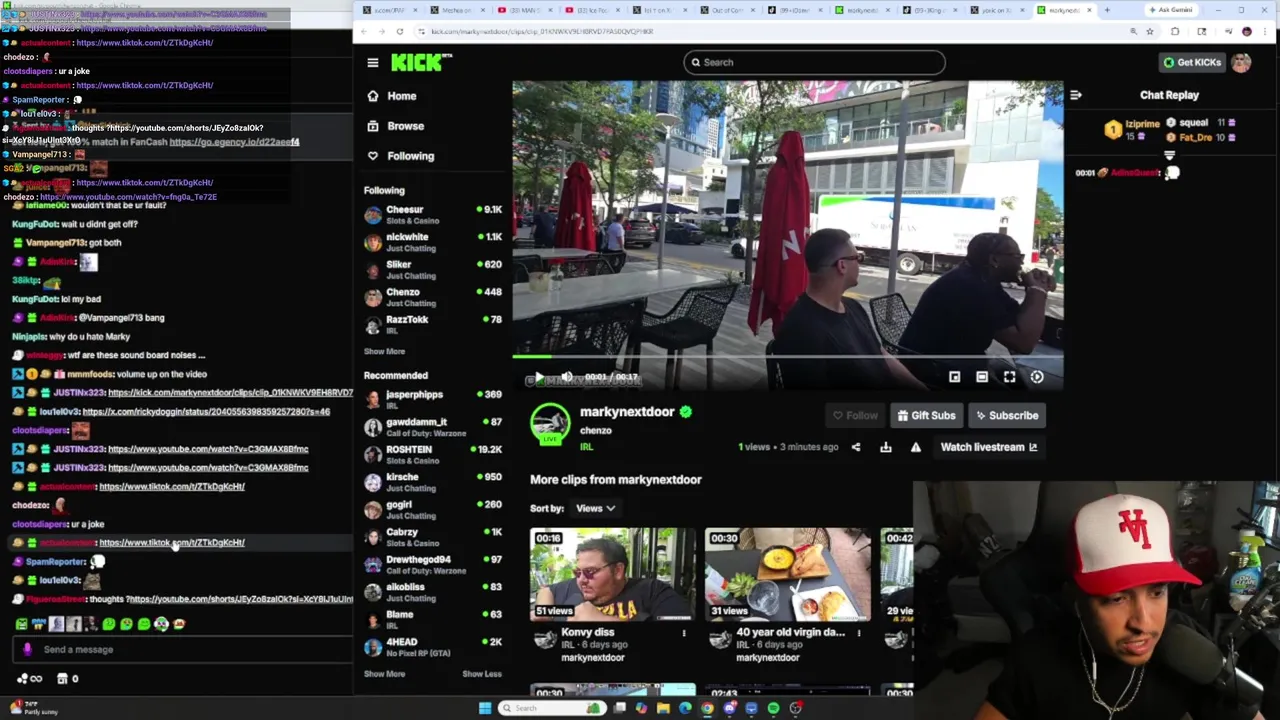Open the hamburger menu beside Kick logo
The width and height of the screenshot is (1280, 720).
tap(372, 62)
